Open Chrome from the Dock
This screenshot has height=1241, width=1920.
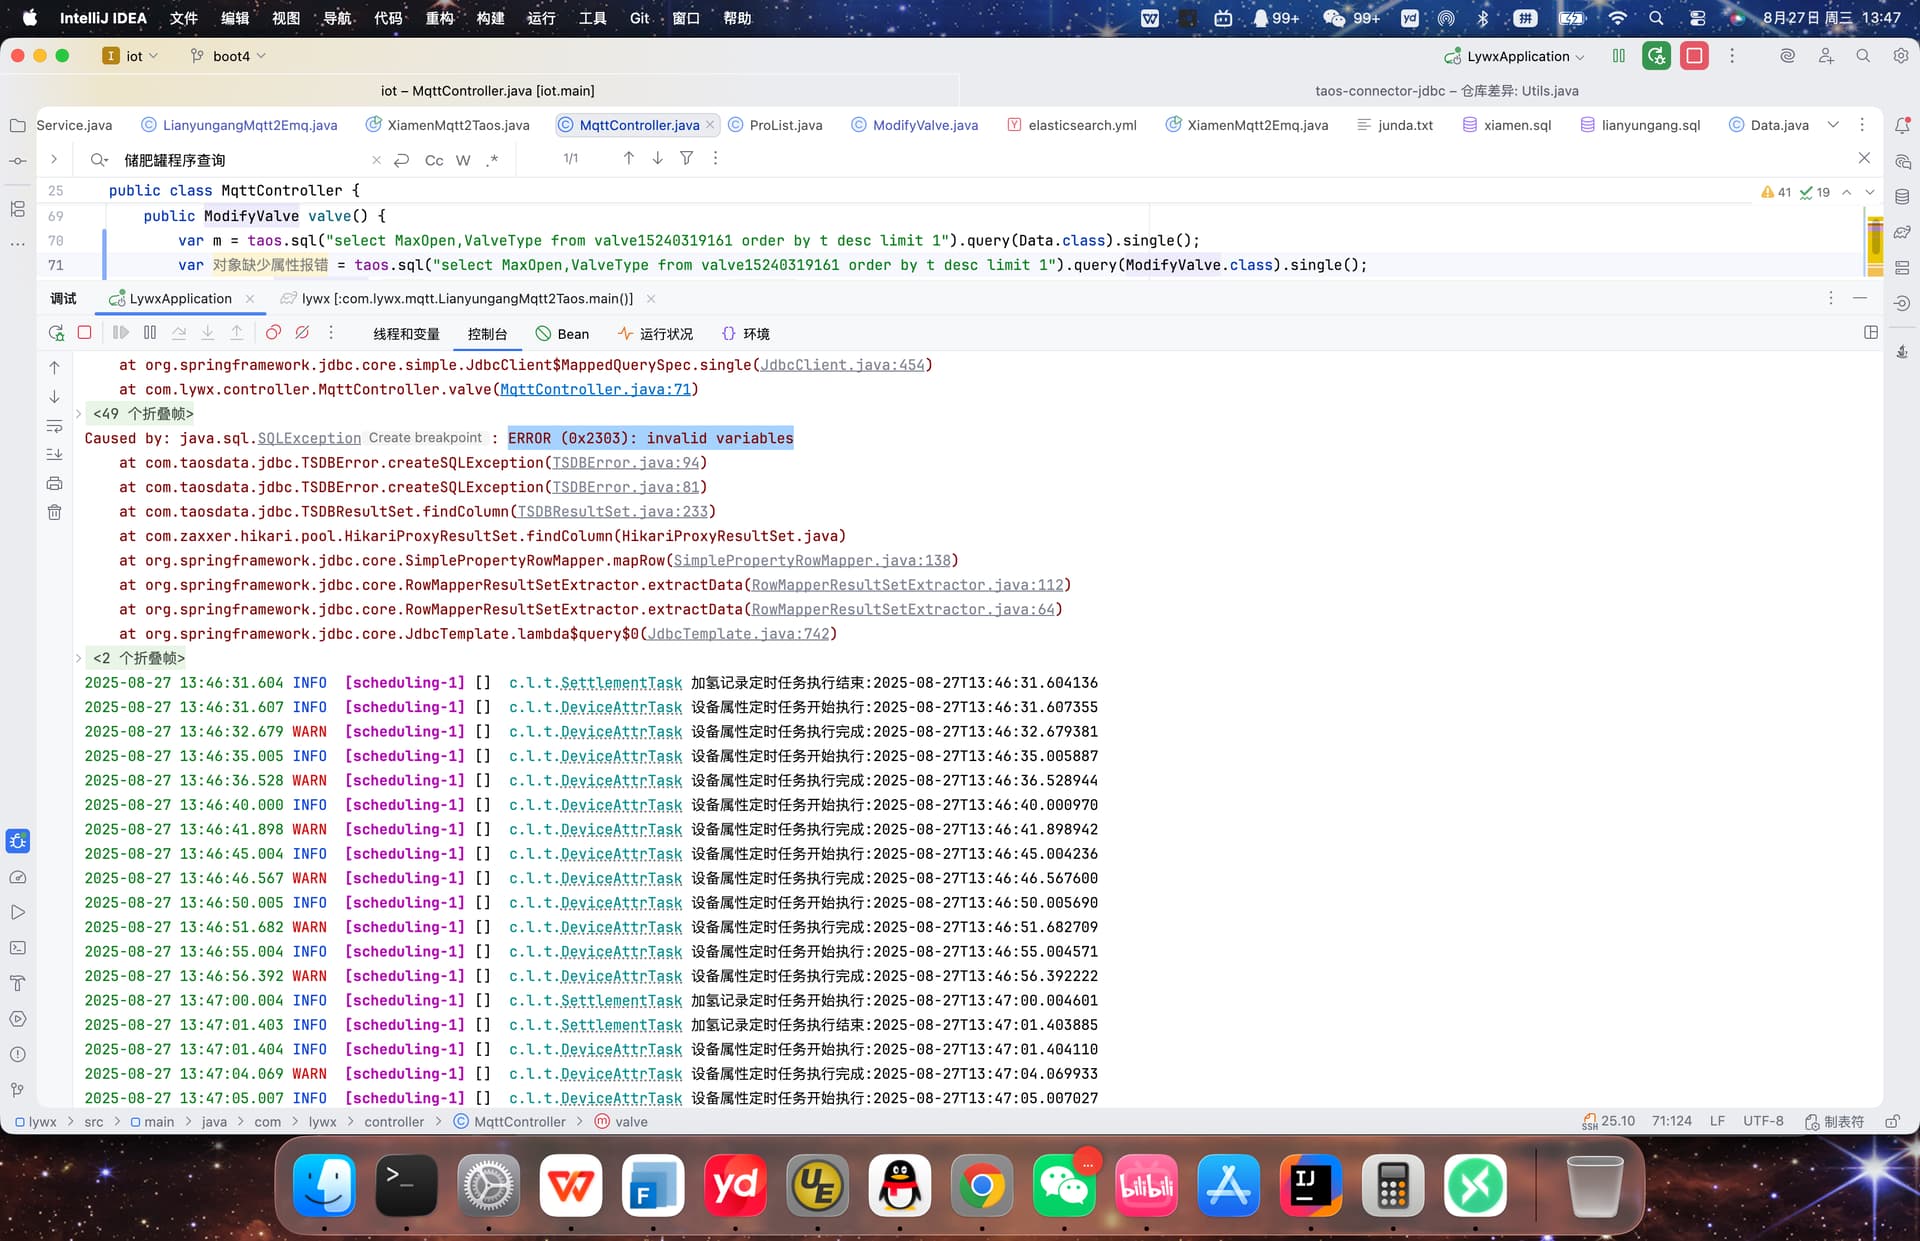[981, 1186]
